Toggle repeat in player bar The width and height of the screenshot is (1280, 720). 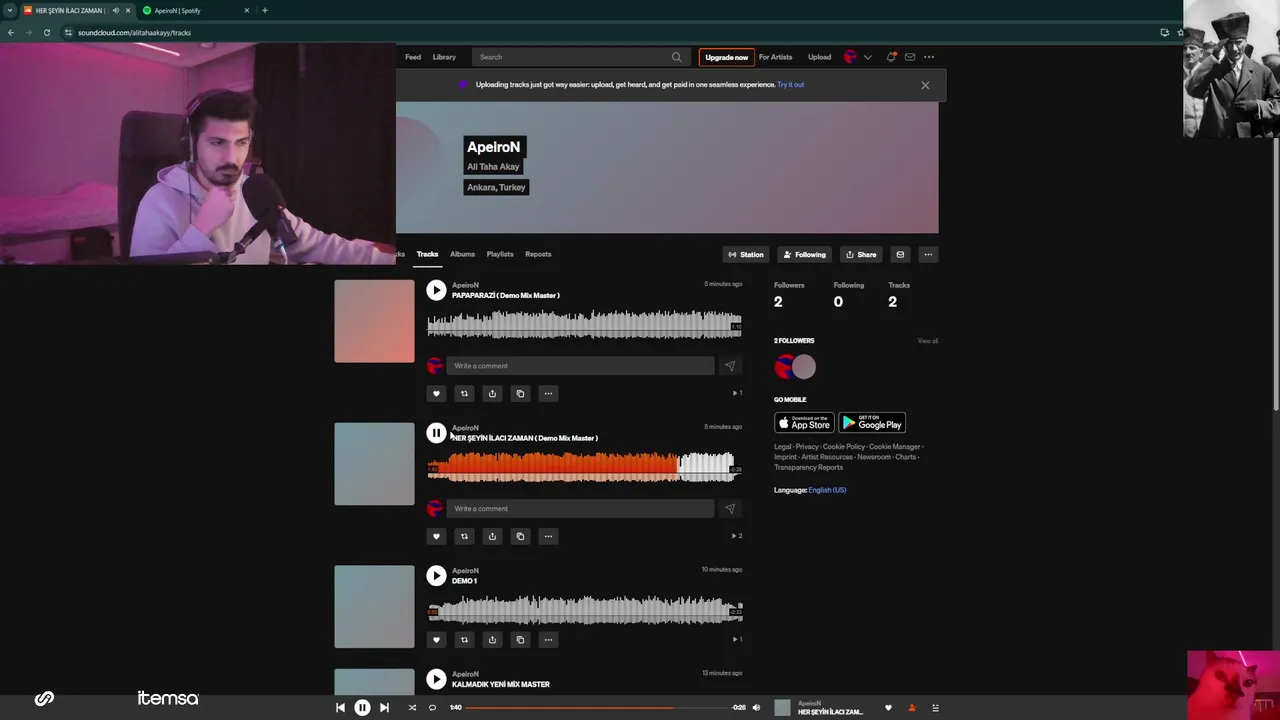tap(432, 708)
